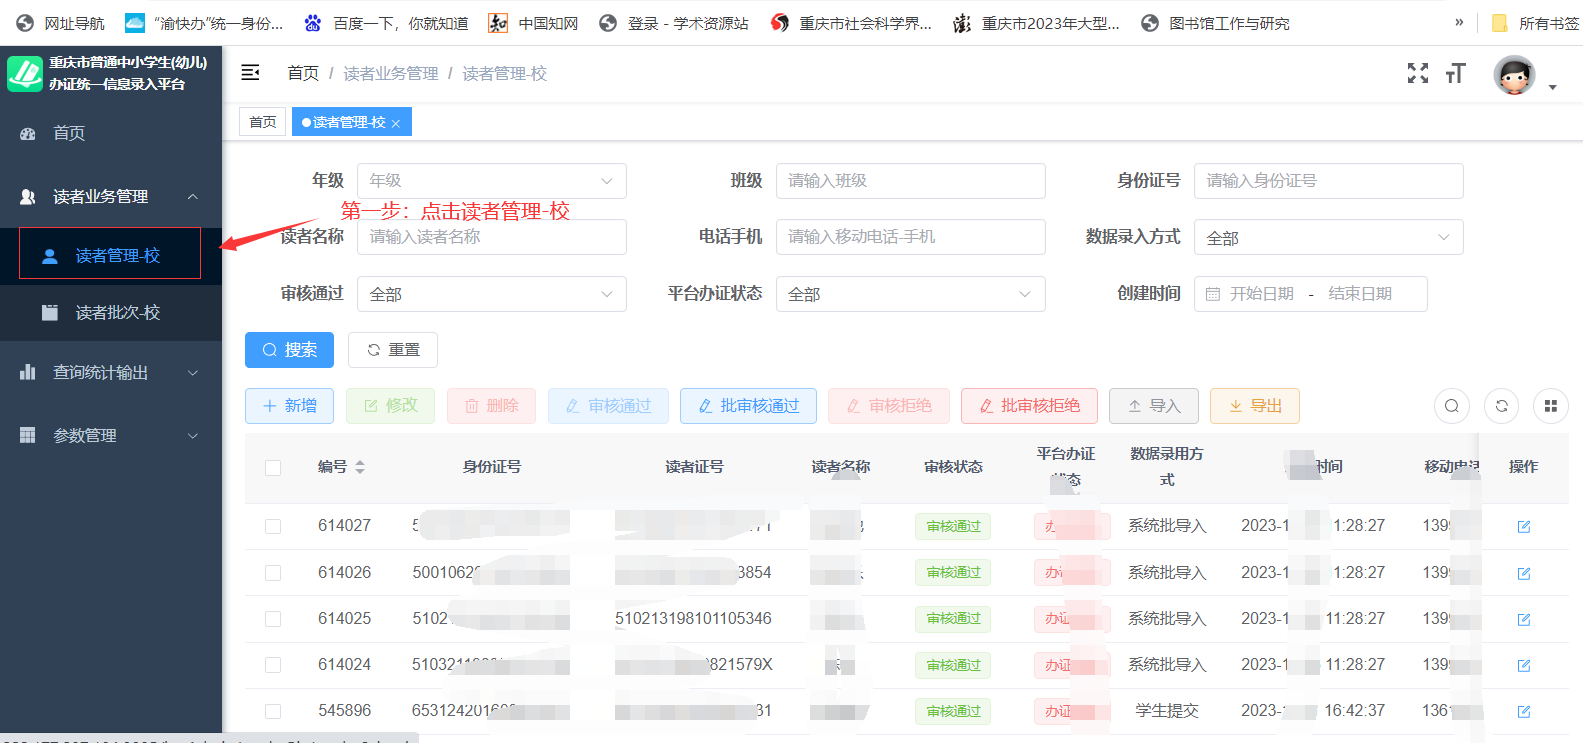Open the 年级 dropdown
Screen dimensions: 1583x743
(x=492, y=181)
